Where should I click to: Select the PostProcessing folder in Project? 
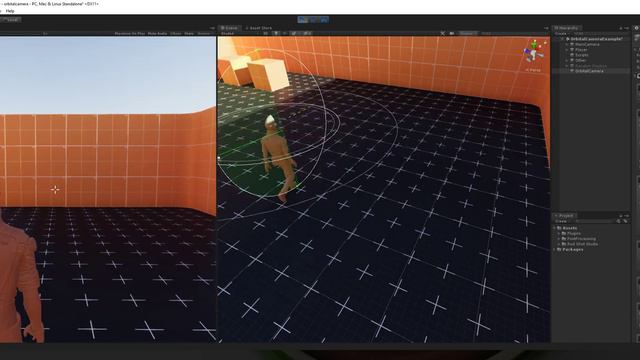pos(579,239)
